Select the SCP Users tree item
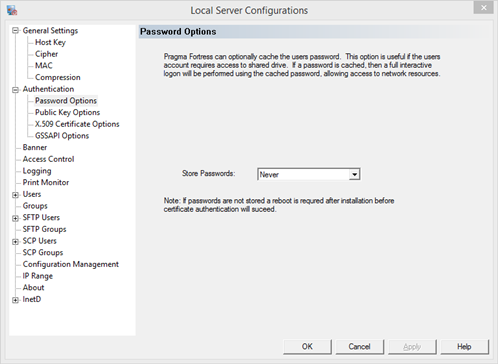The image size is (498, 364). tap(39, 241)
